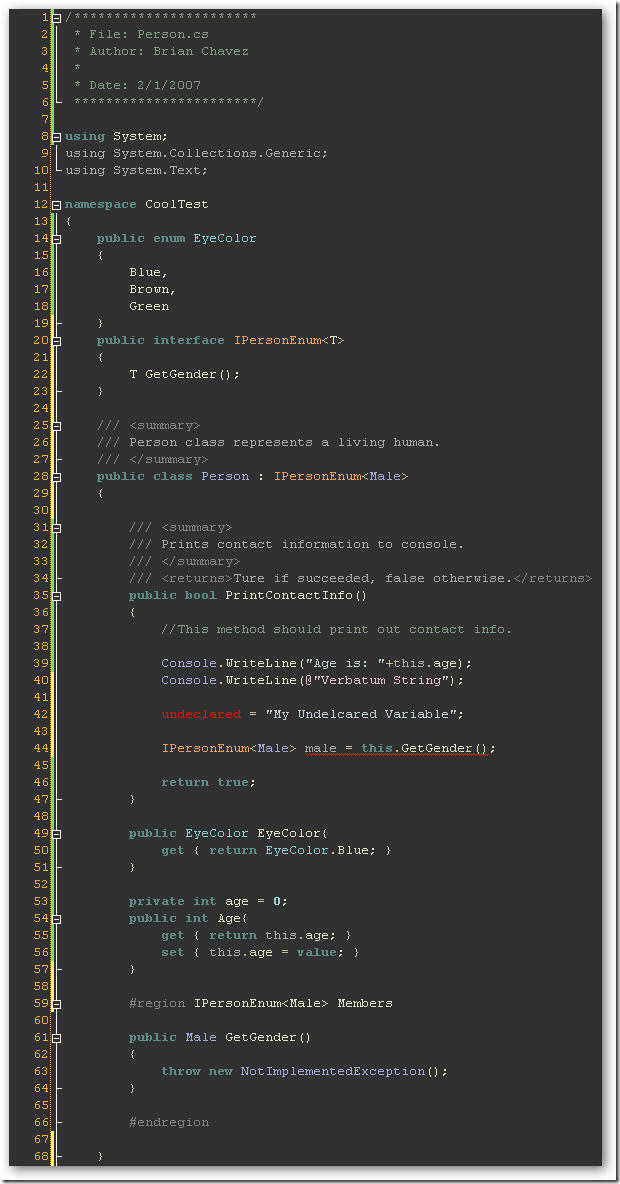Click the value keyword in the setter

tap(316, 952)
